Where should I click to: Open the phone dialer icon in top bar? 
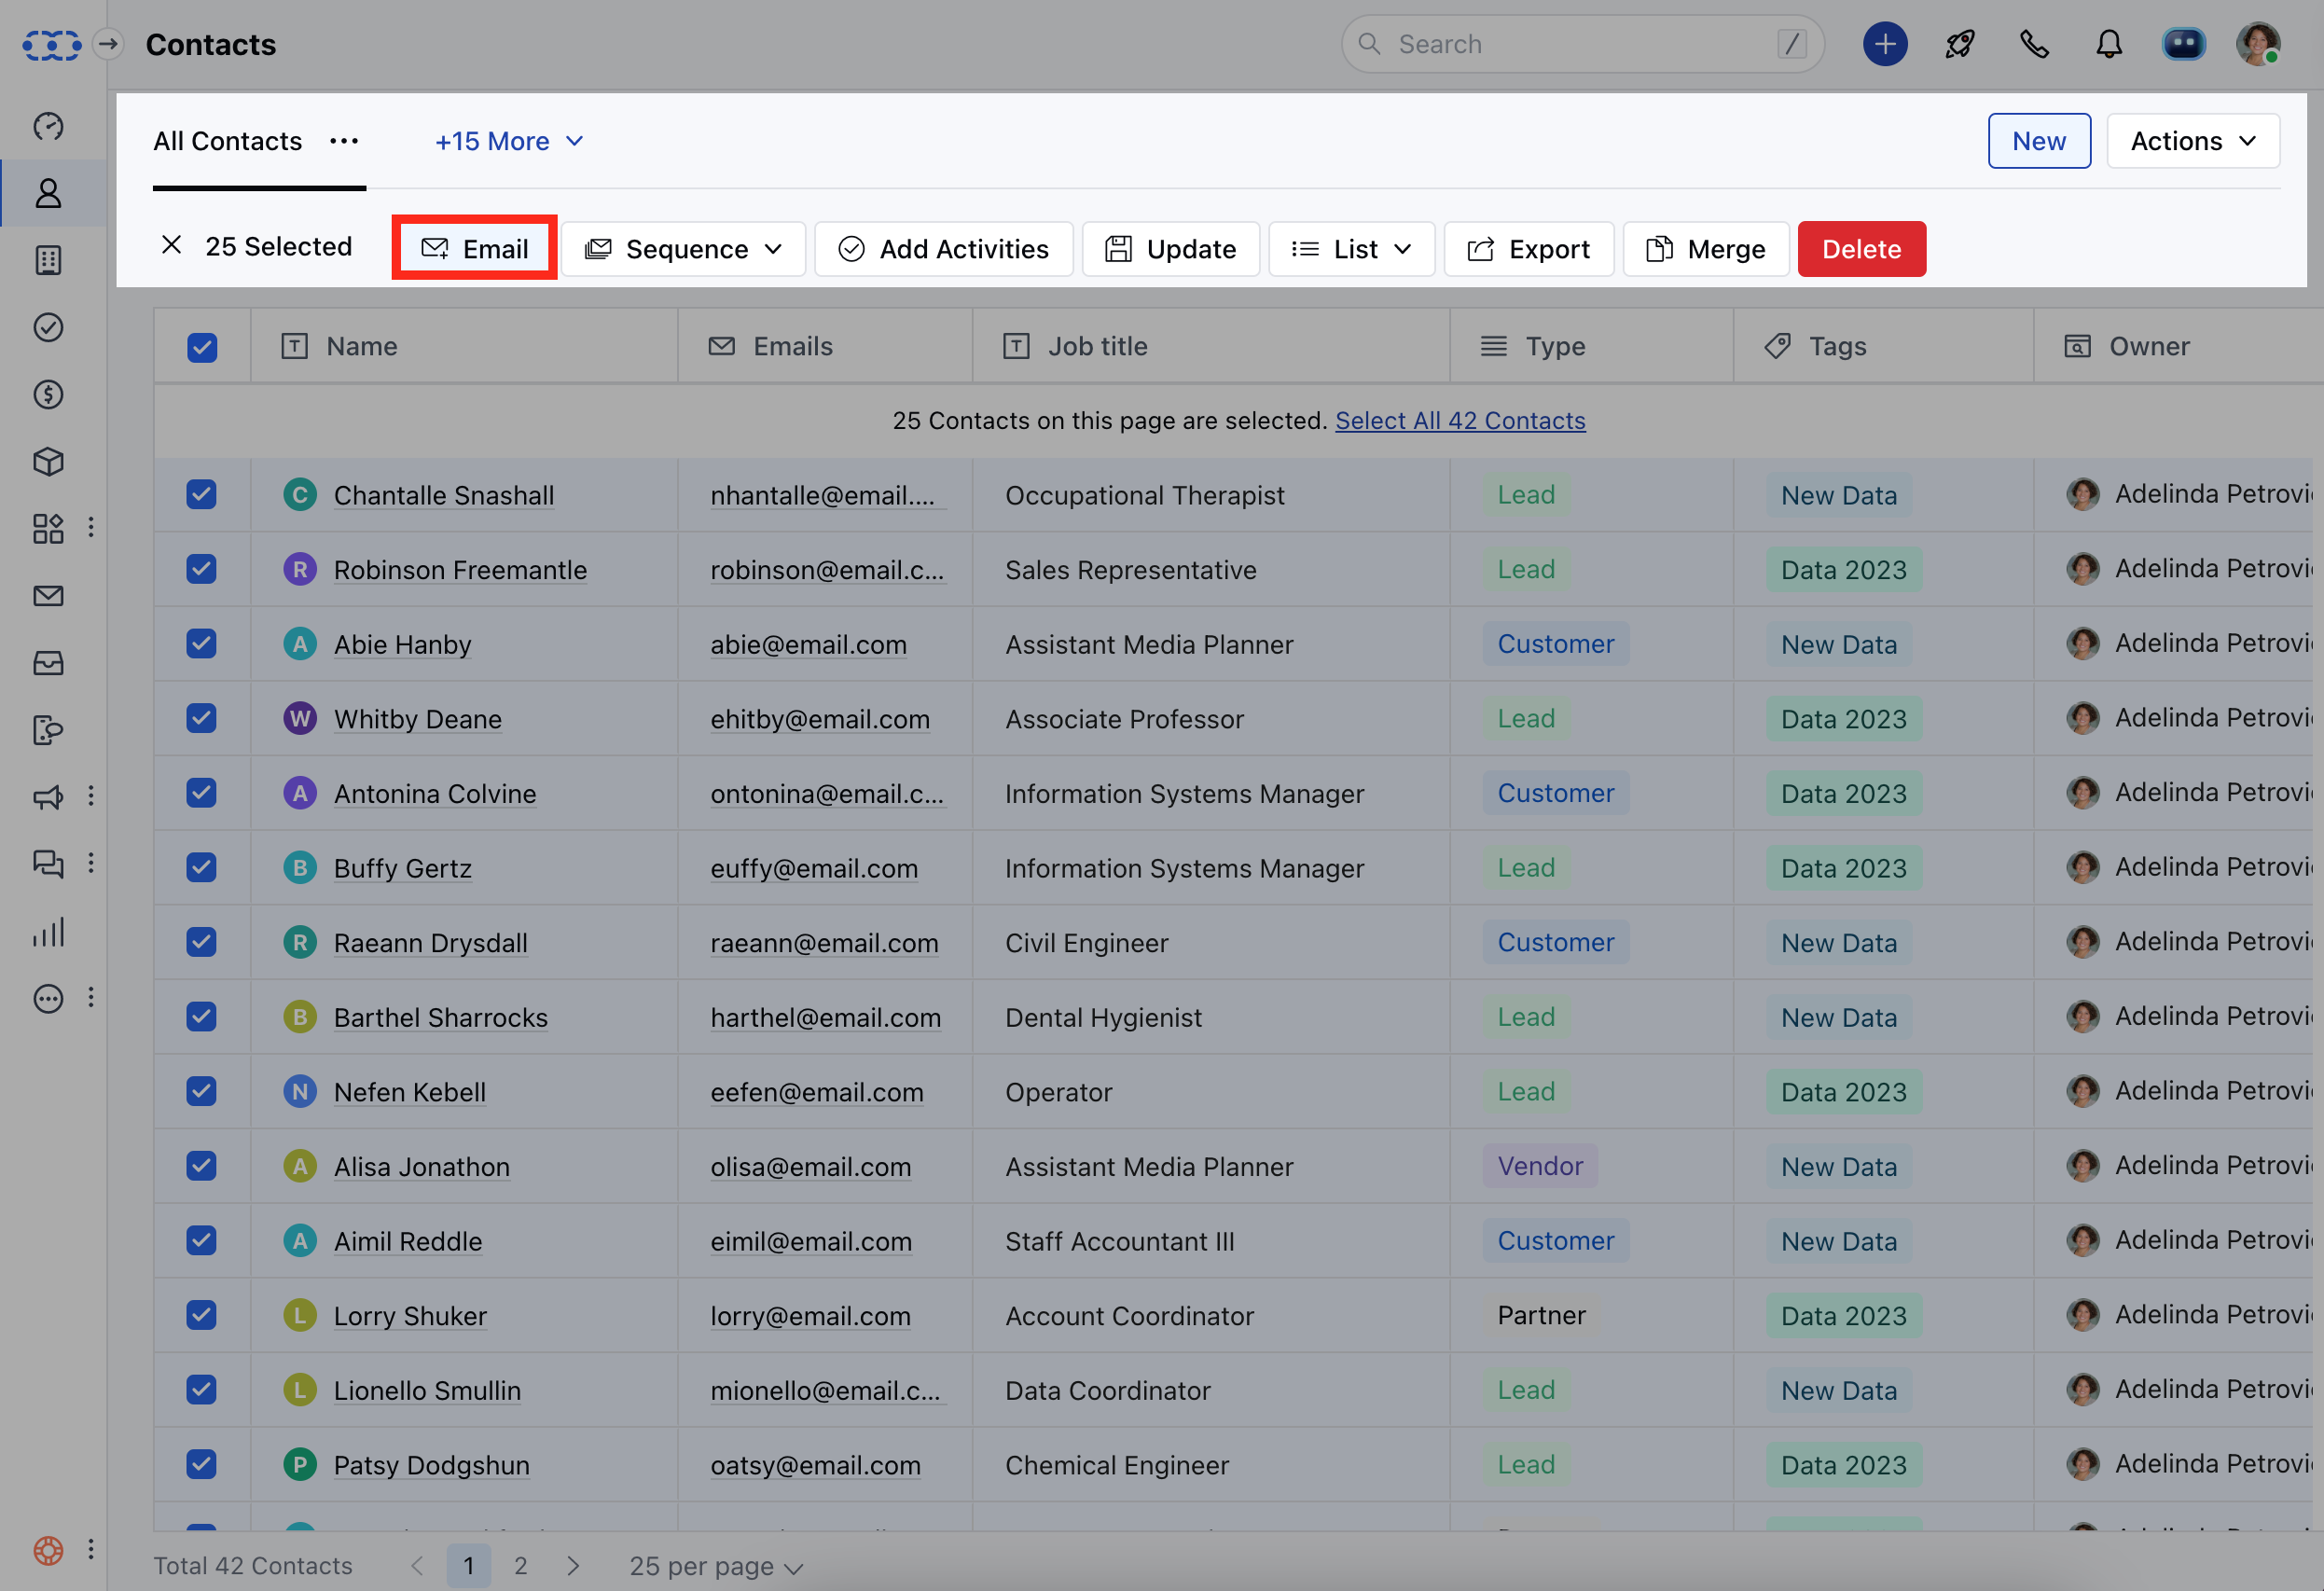pos(2034,43)
